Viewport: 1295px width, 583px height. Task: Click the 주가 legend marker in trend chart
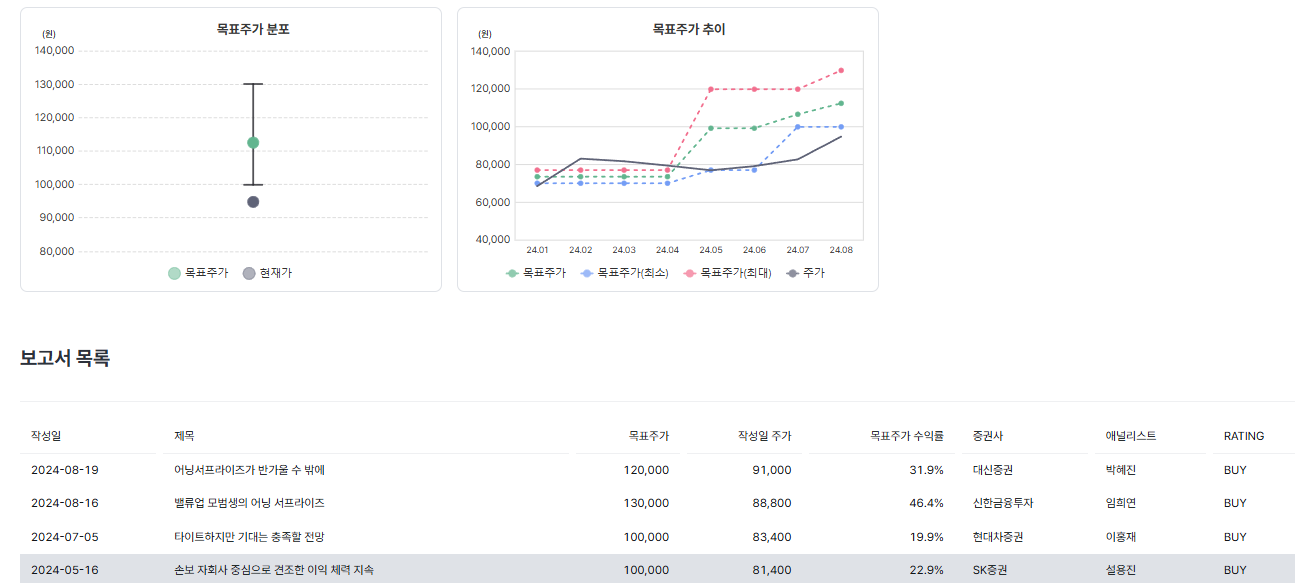794,271
